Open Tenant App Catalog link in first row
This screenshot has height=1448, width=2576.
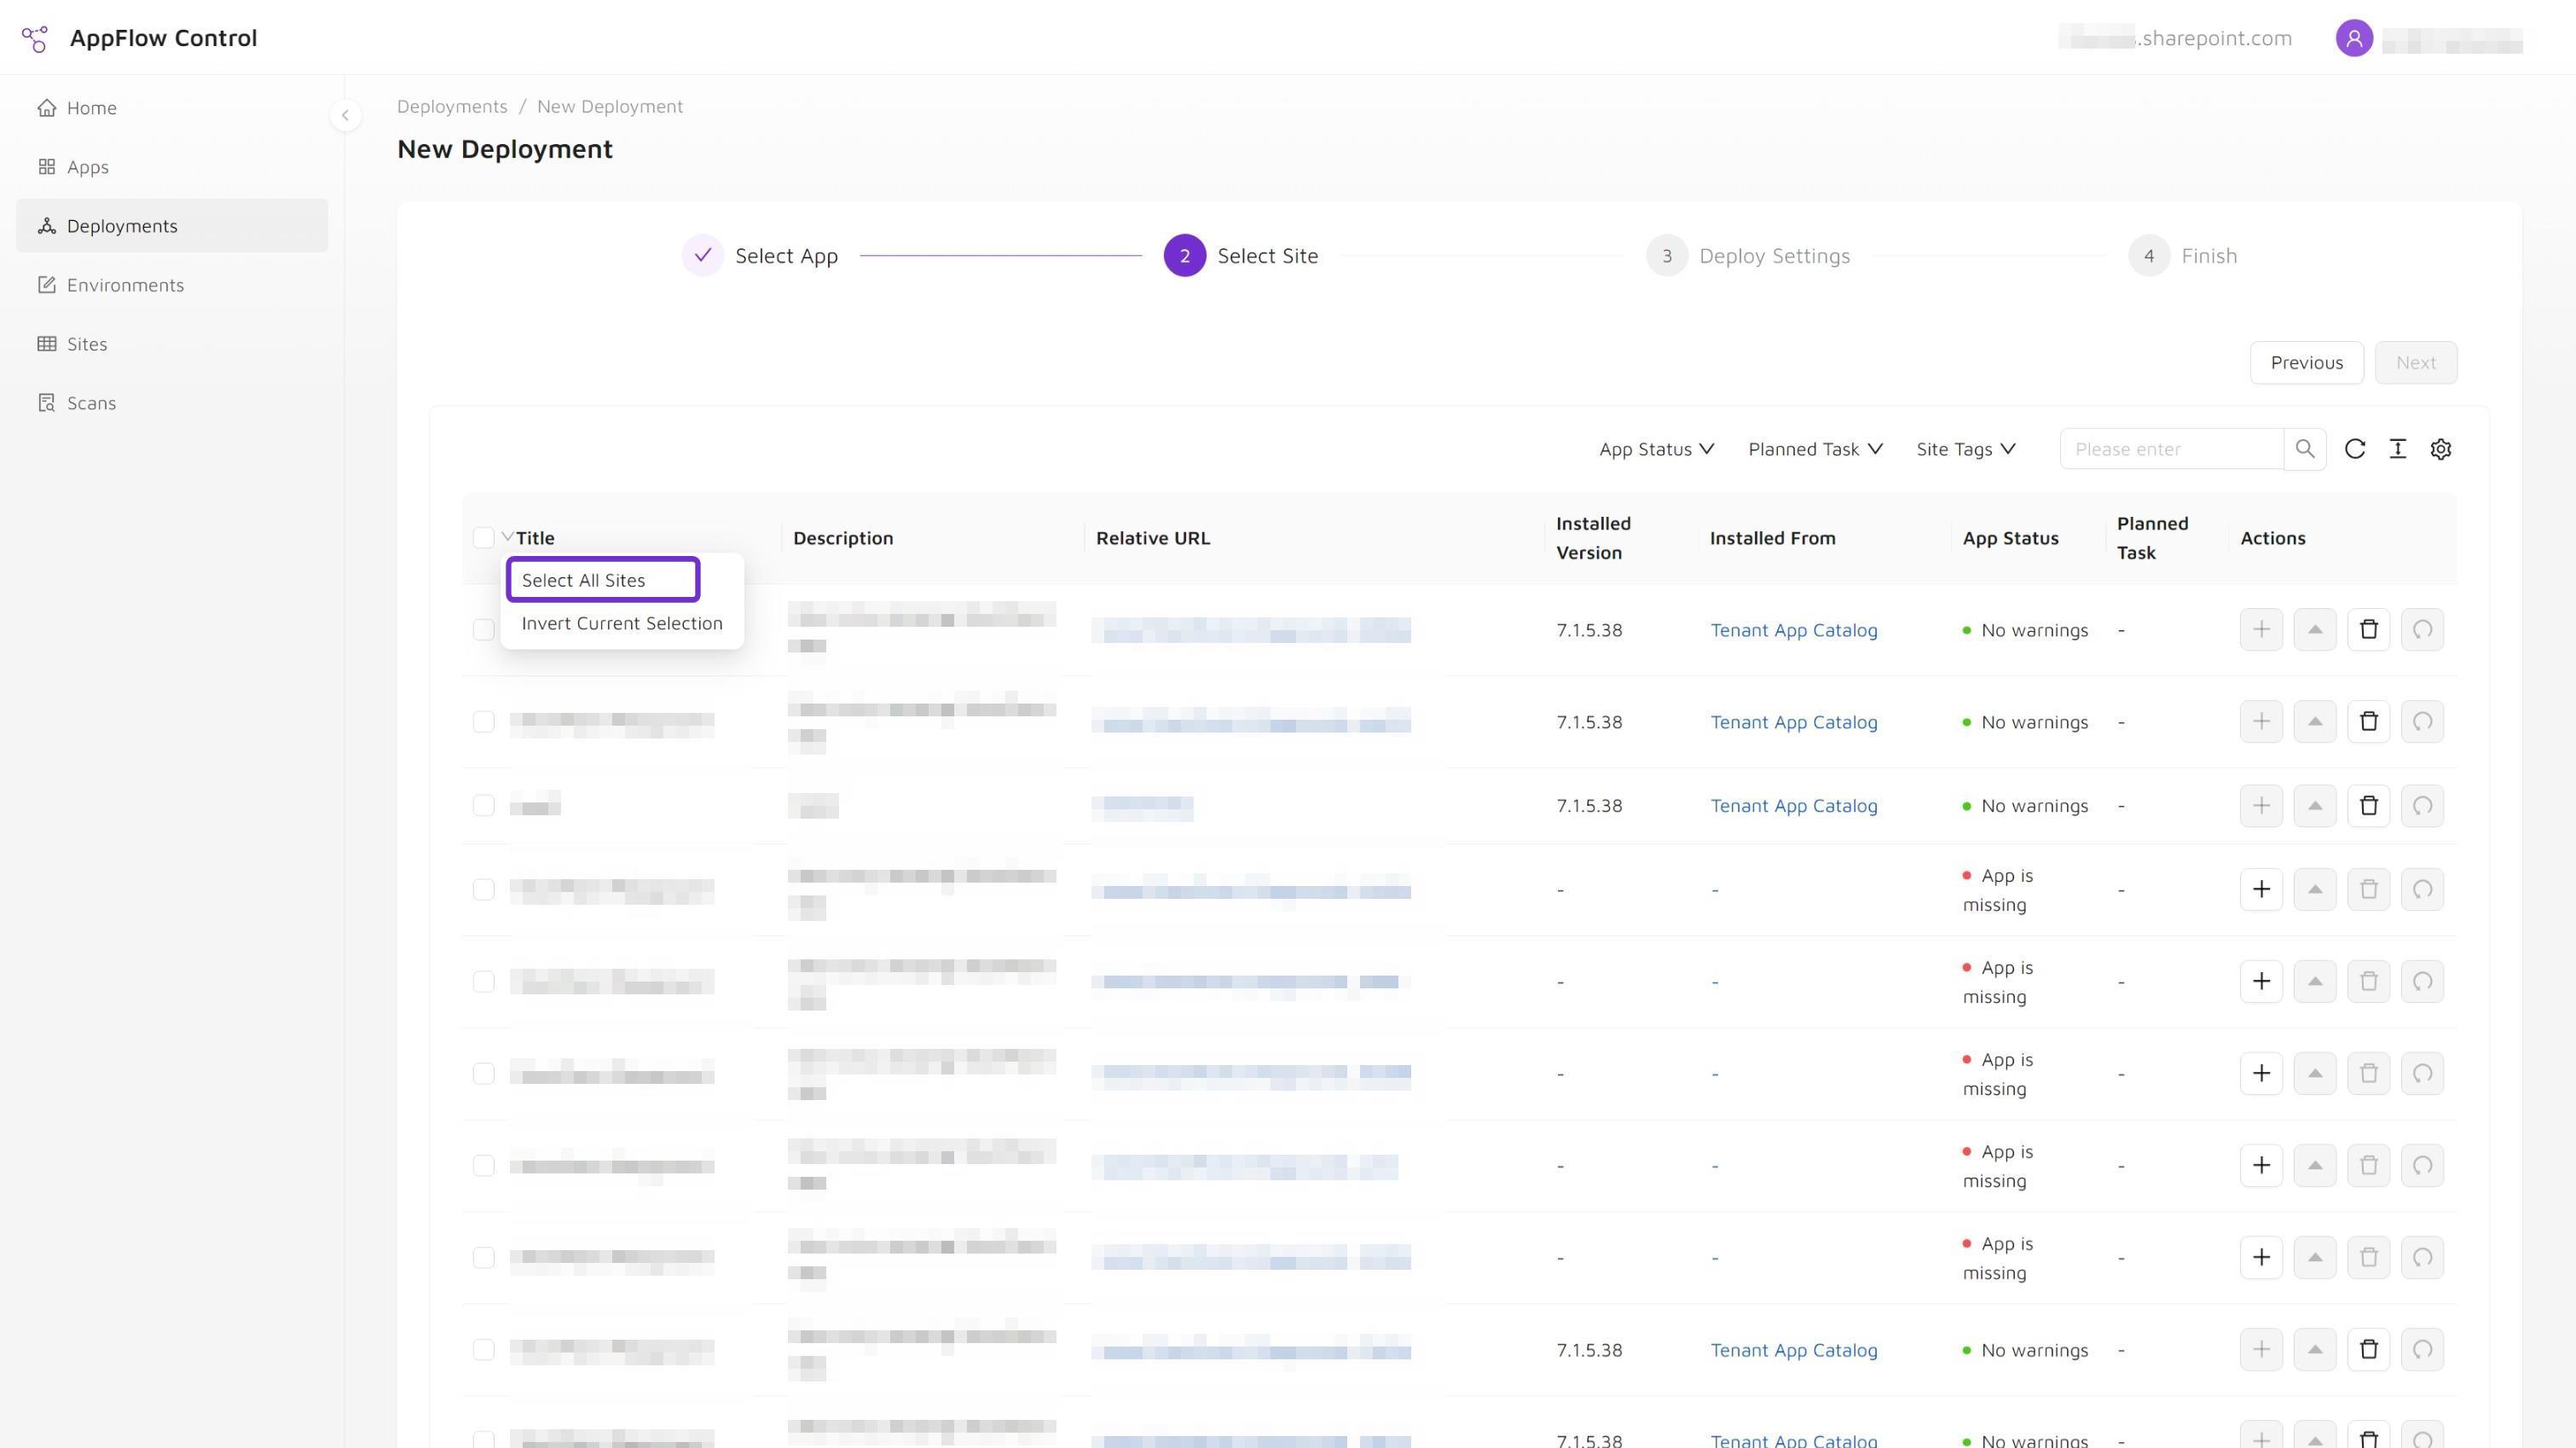point(1793,630)
